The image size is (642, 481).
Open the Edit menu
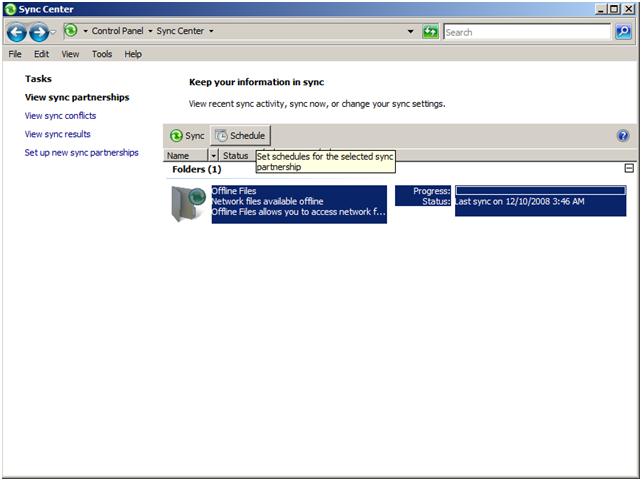41,54
